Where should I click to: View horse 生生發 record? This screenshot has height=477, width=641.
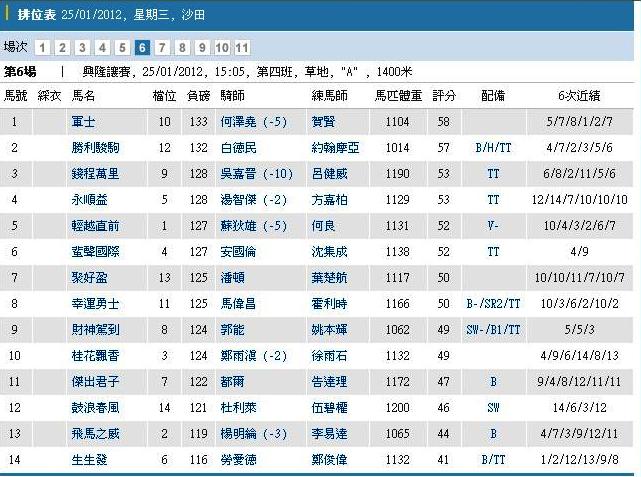(89, 459)
